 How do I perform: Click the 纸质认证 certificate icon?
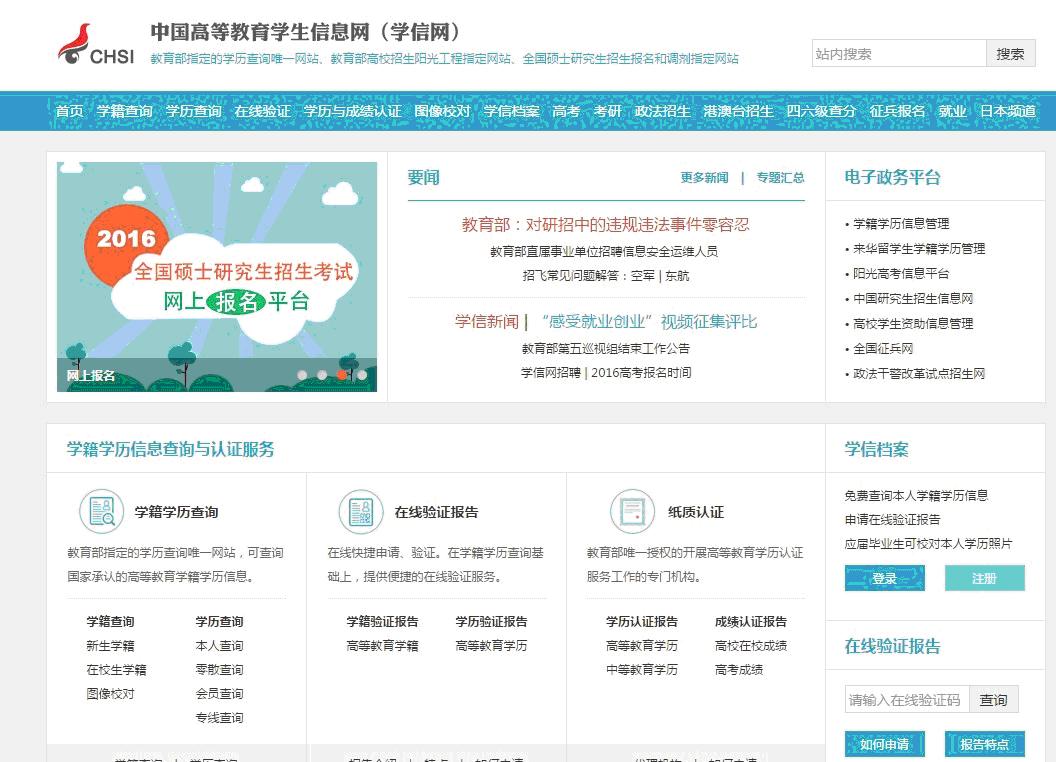[x=632, y=512]
